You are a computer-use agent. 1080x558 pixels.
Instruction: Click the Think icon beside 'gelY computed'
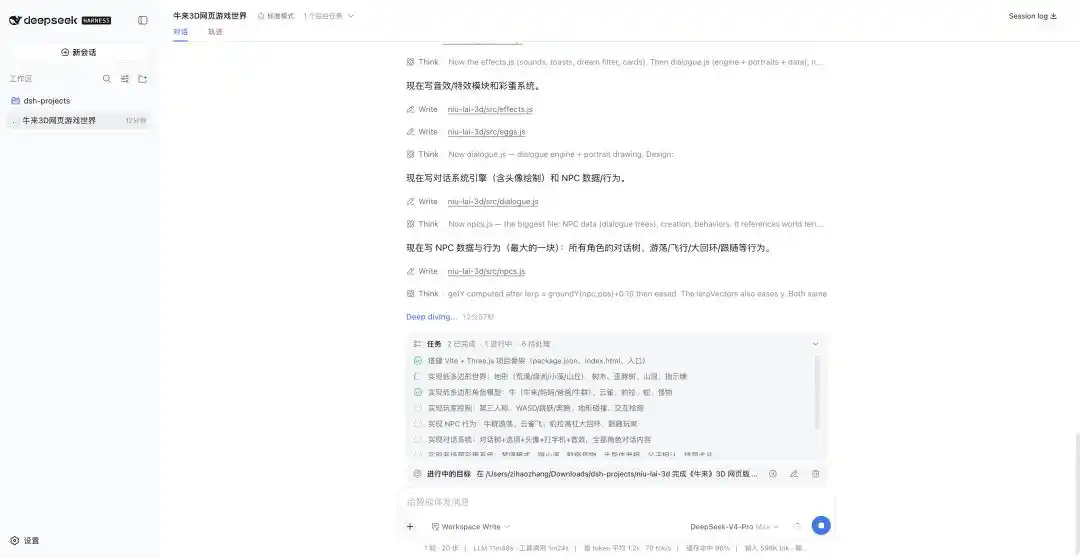coord(411,293)
